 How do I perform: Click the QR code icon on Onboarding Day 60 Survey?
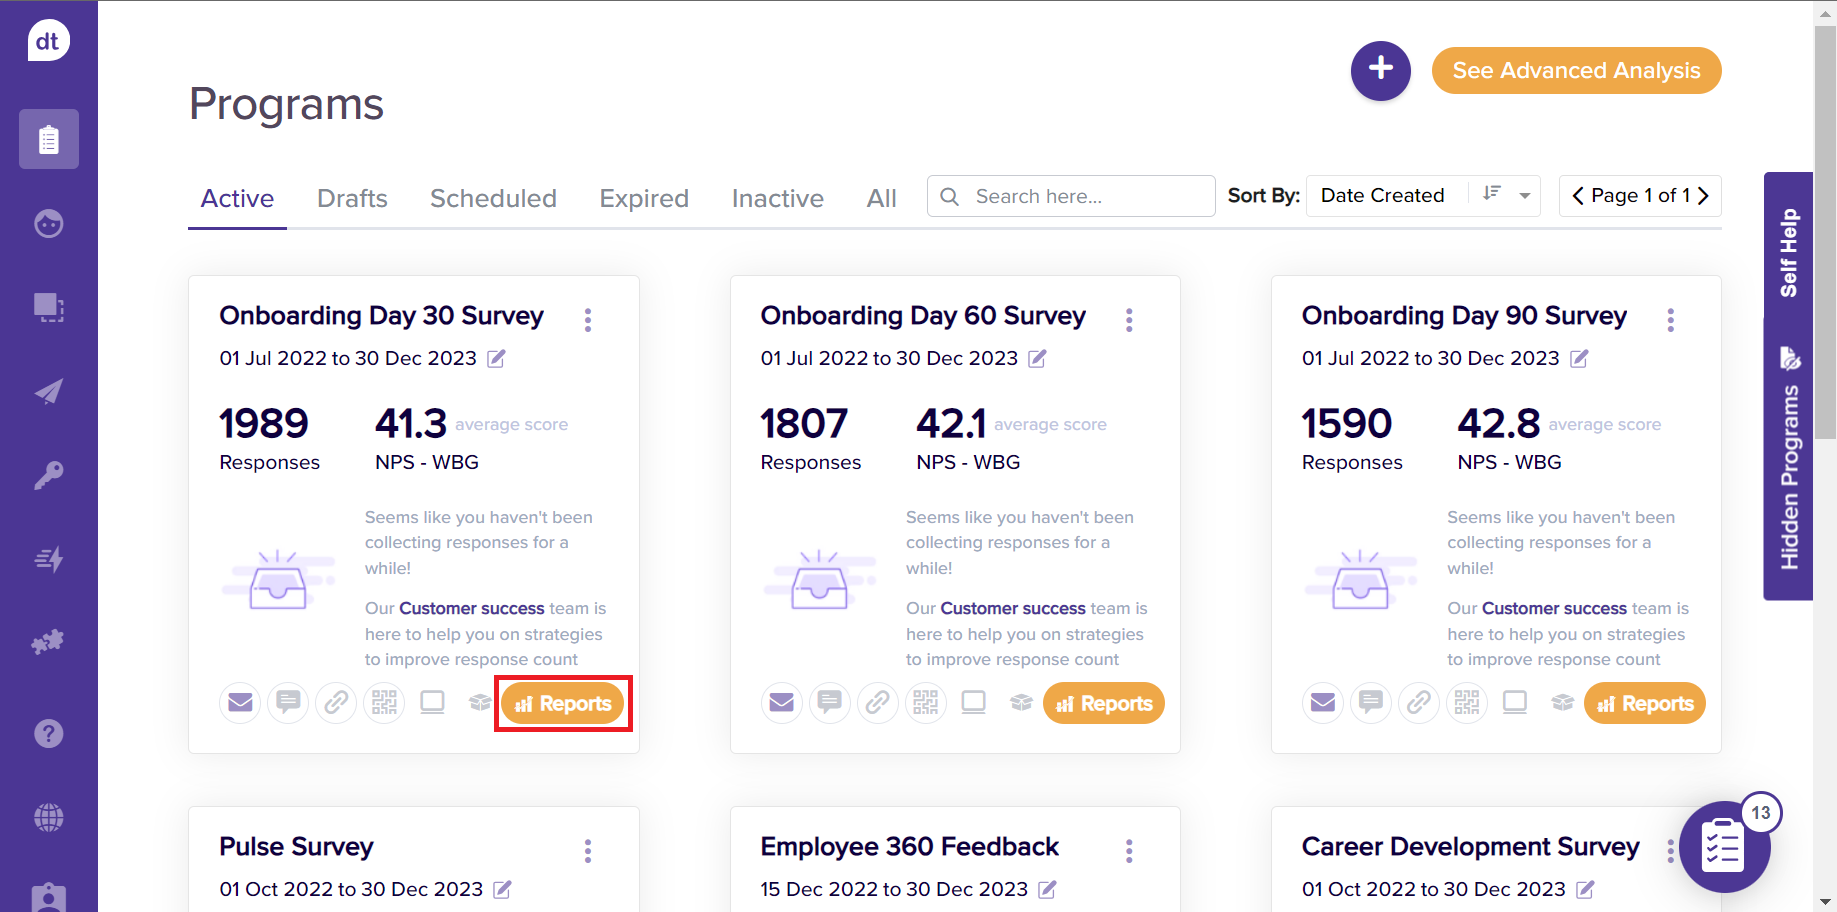pos(925,703)
